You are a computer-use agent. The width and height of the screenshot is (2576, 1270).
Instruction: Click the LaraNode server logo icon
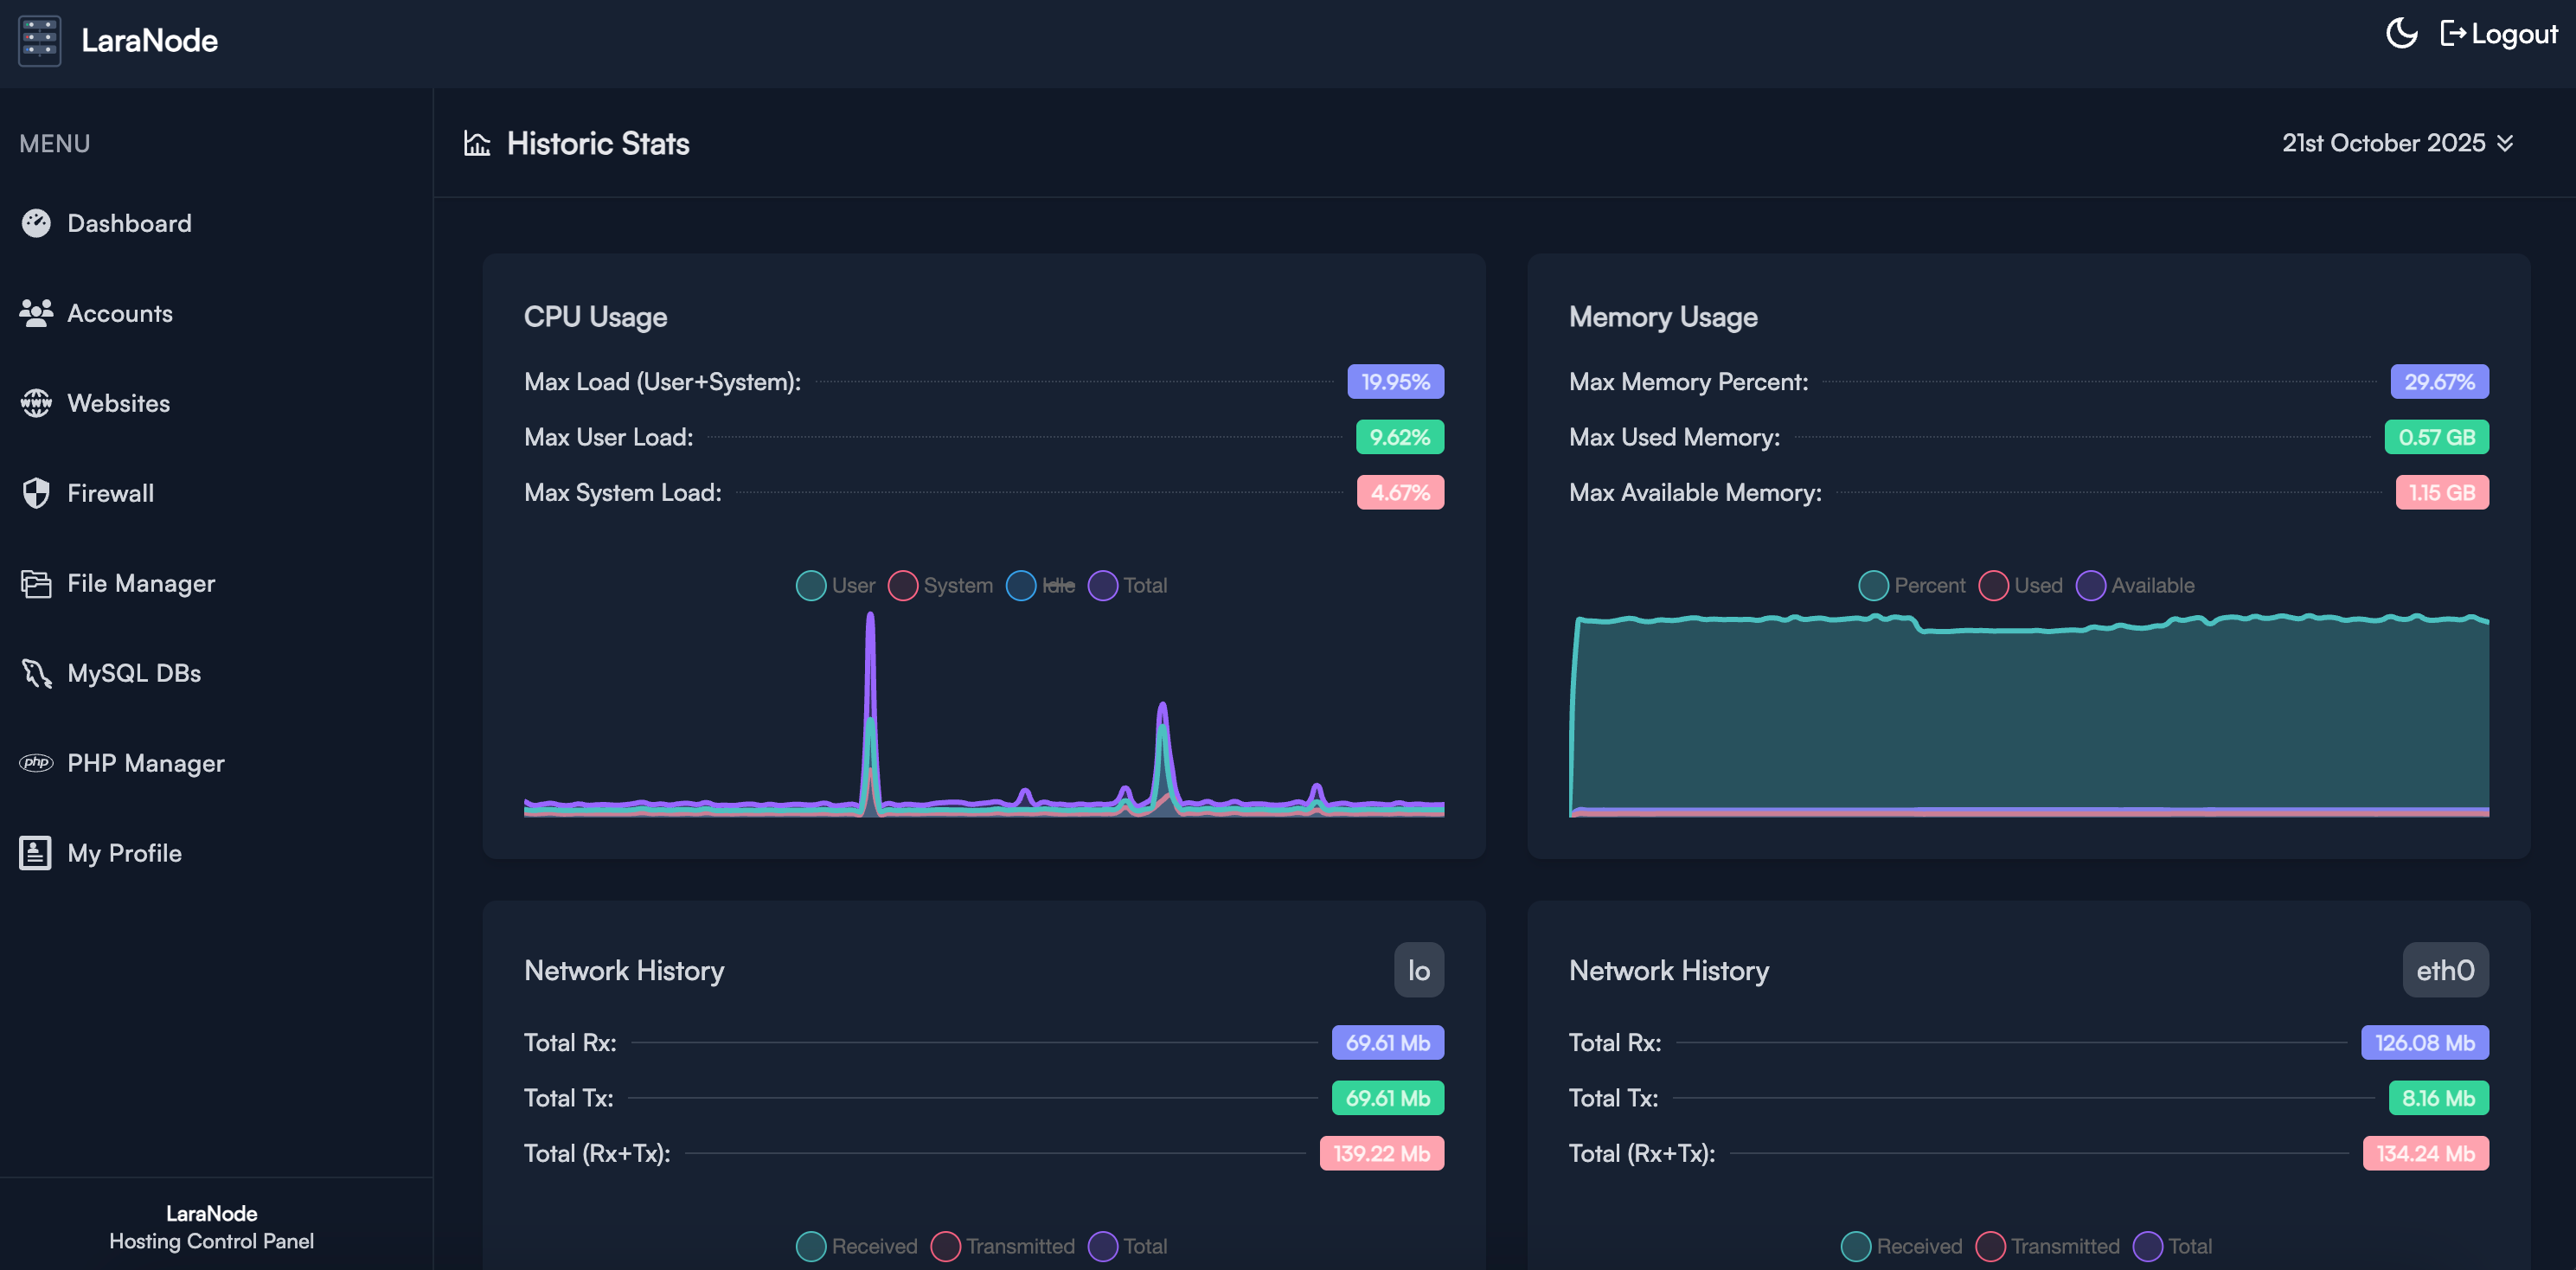click(x=40, y=40)
